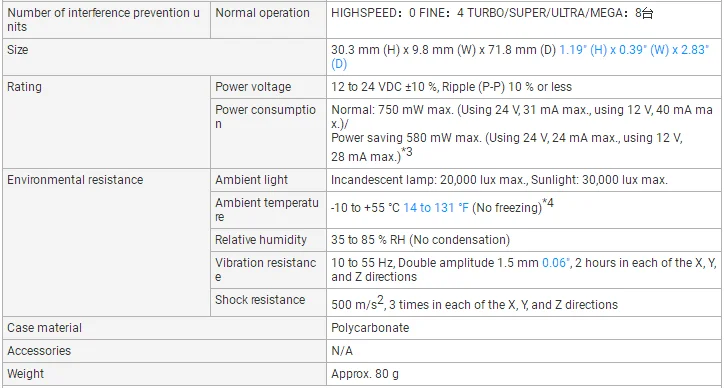This screenshot has width=725, height=388.
Task: Click the Environmental resistance heading cell
Action: 75,179
